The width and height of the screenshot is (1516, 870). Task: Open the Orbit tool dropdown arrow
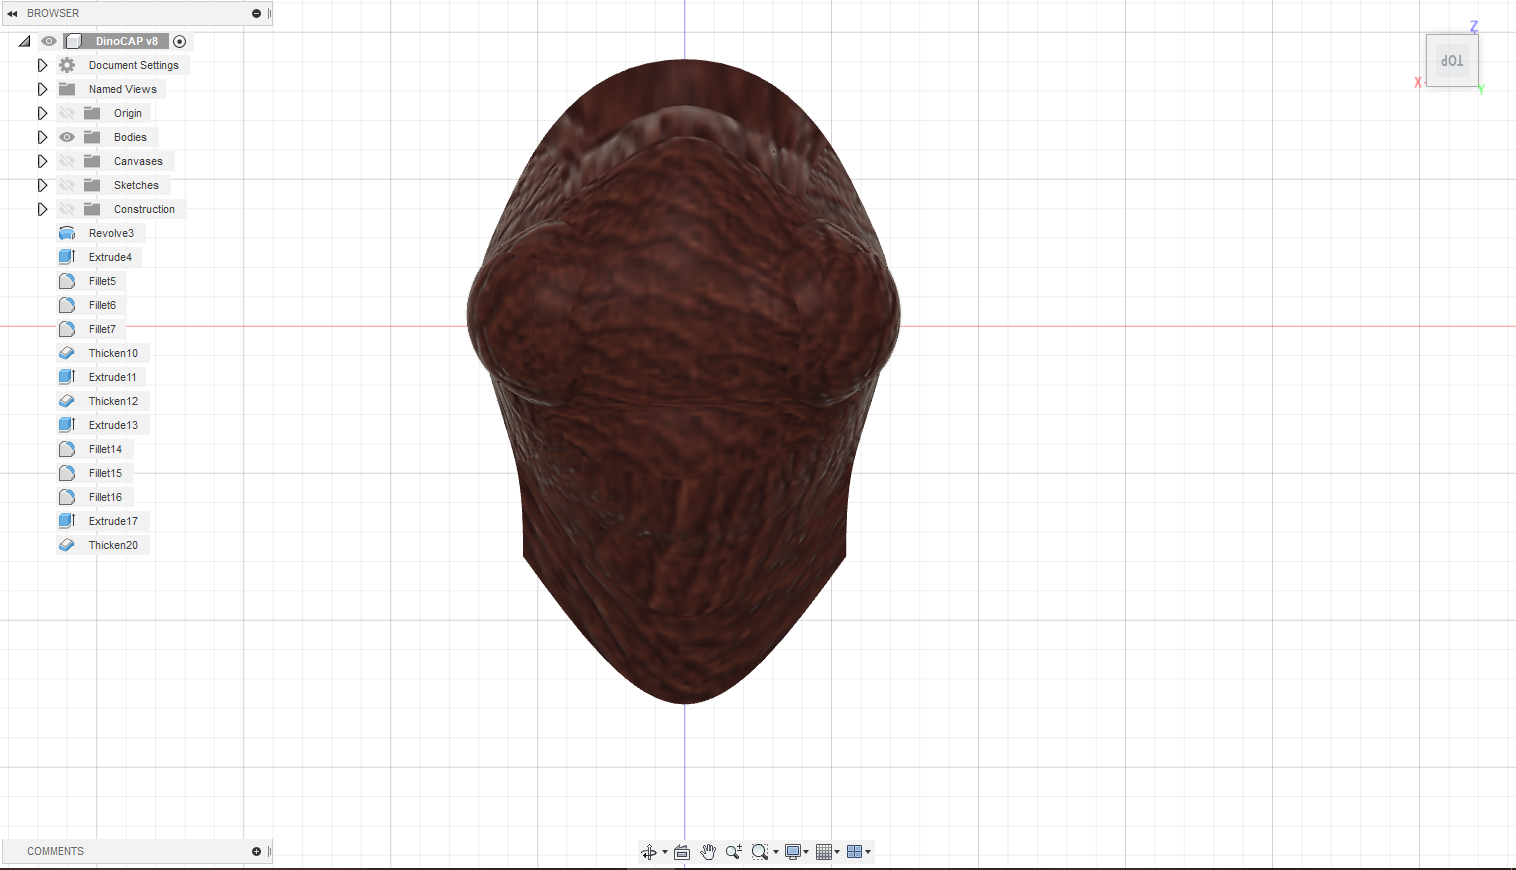(x=665, y=852)
